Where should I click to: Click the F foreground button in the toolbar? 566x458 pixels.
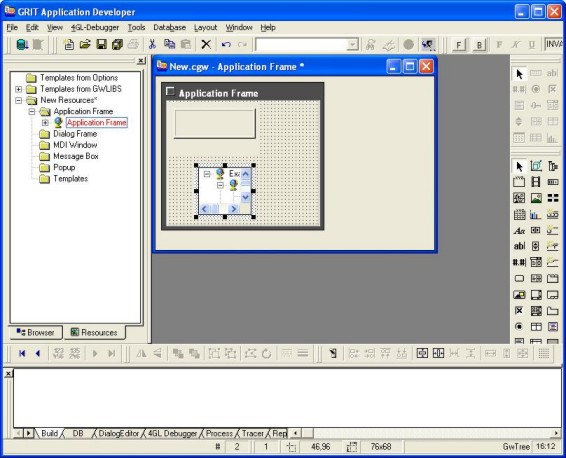459,45
